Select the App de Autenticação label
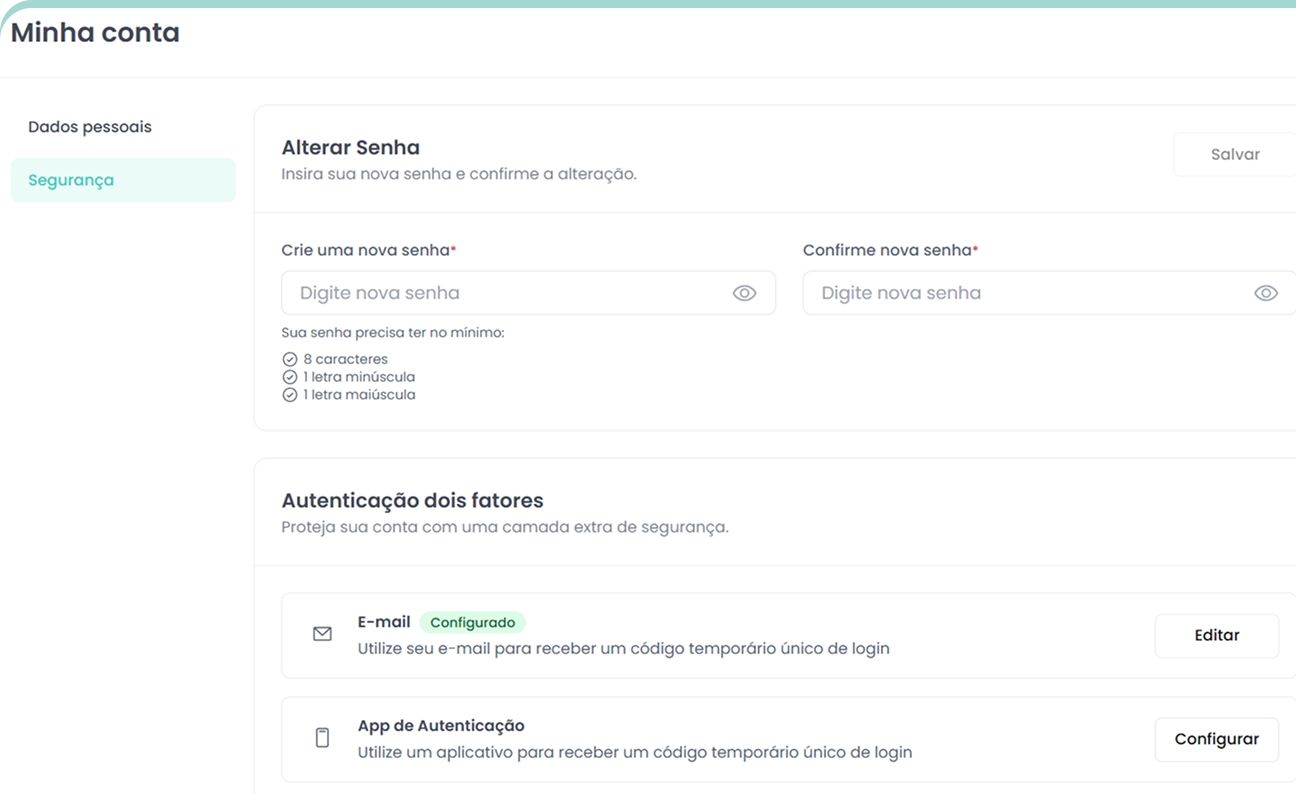Viewport: 1296px width, 794px height. click(x=441, y=725)
